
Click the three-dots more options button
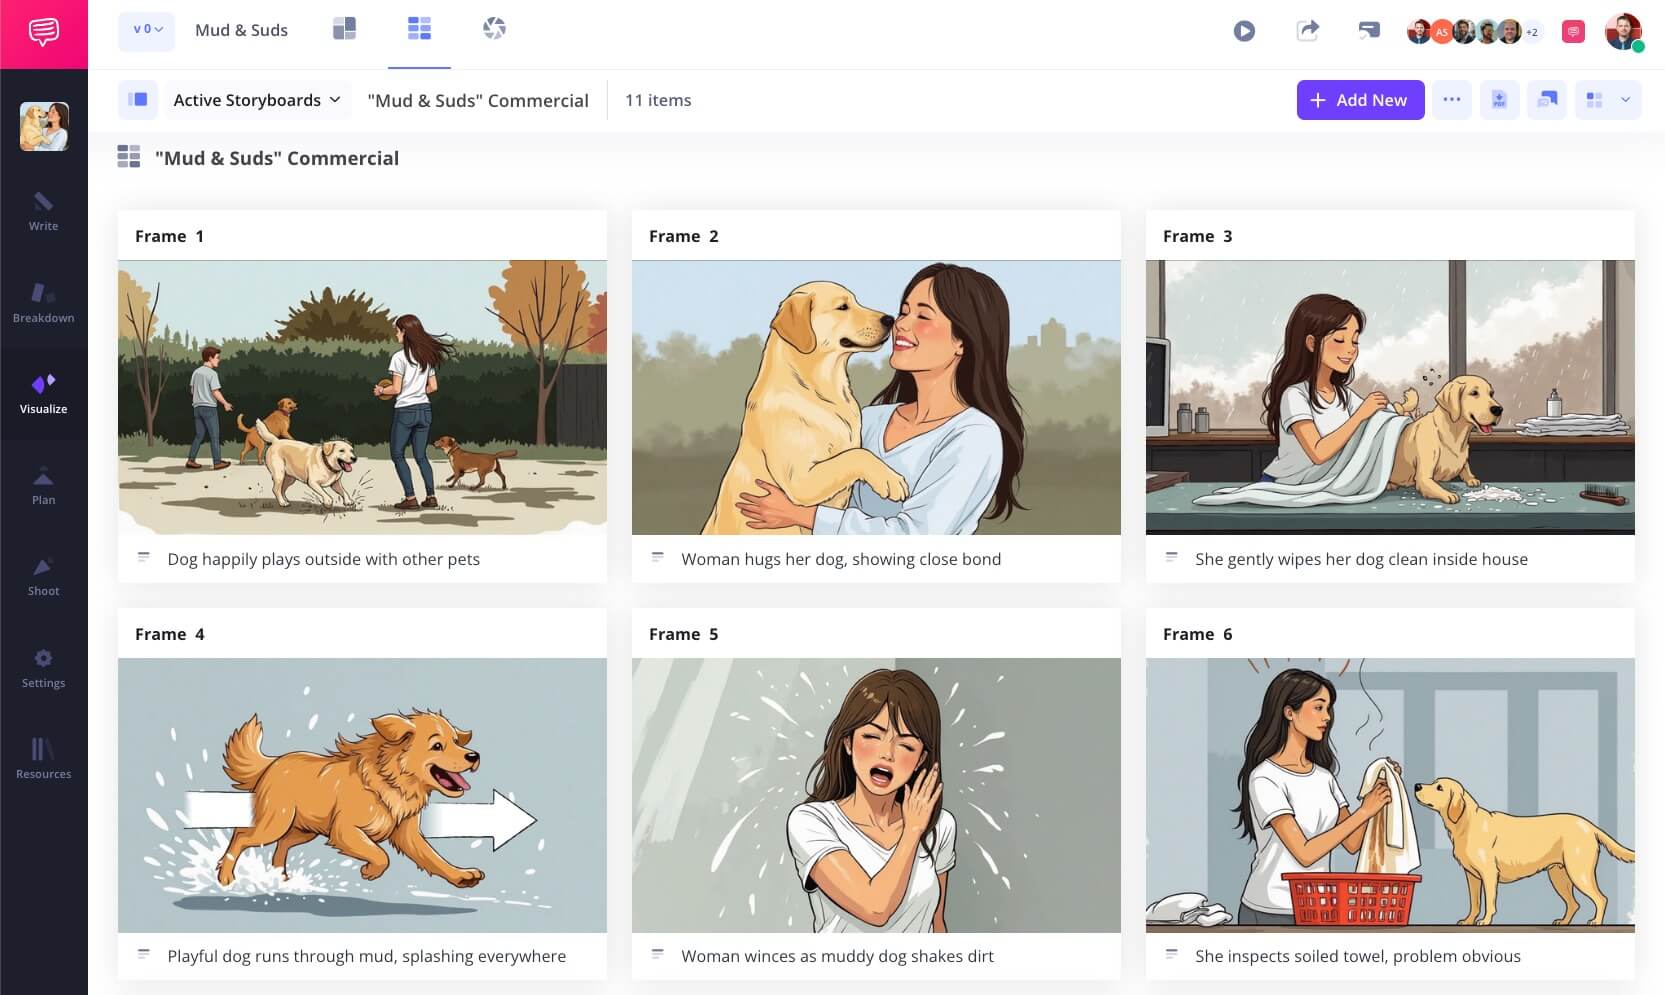pyautogui.click(x=1452, y=100)
